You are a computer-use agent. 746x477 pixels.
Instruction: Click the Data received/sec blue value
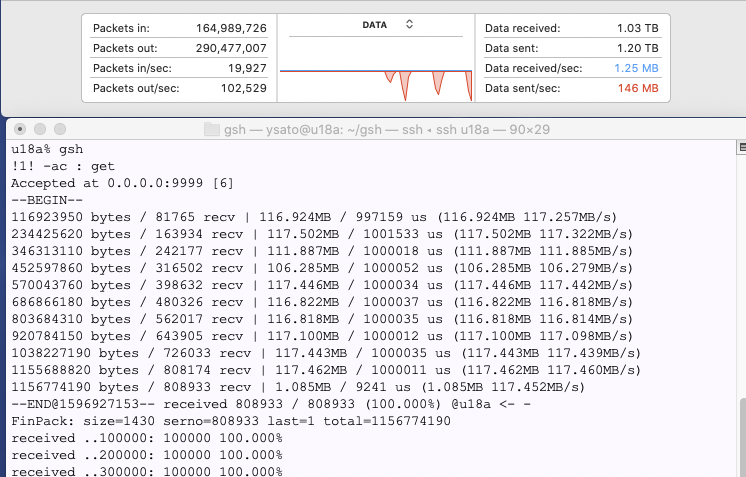pos(636,68)
